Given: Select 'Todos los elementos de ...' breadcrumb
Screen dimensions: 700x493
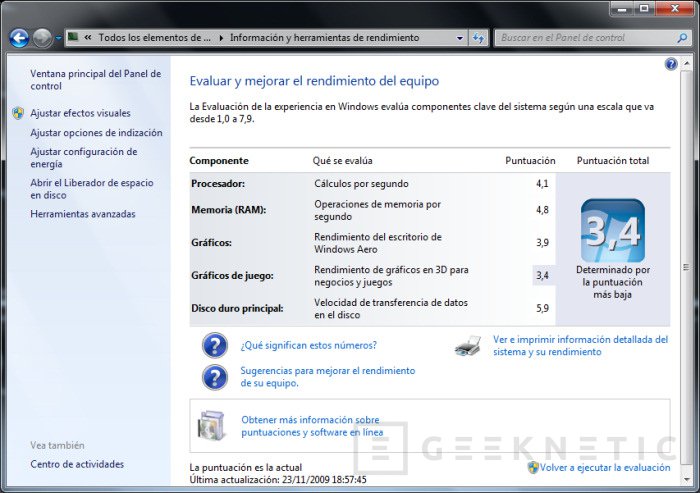Looking at the screenshot, I should [154, 38].
